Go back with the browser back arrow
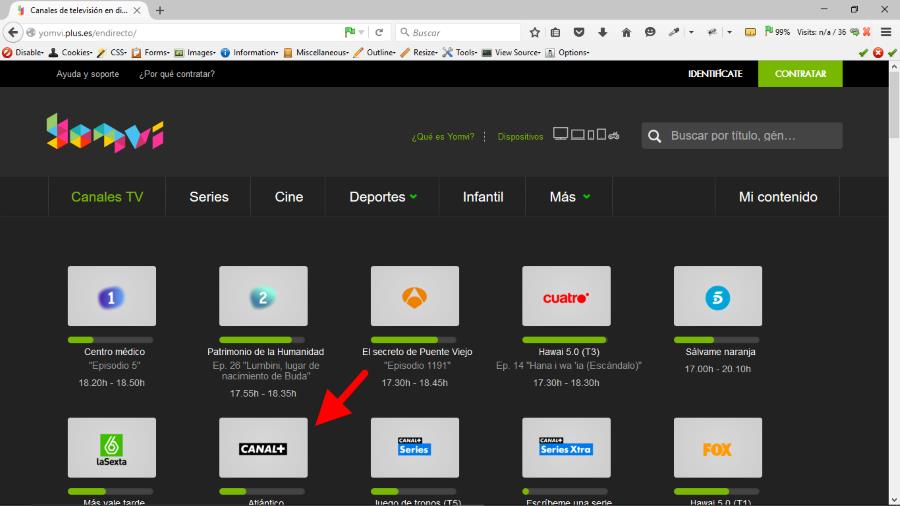Screen dimensions: 900x506 click(13, 32)
